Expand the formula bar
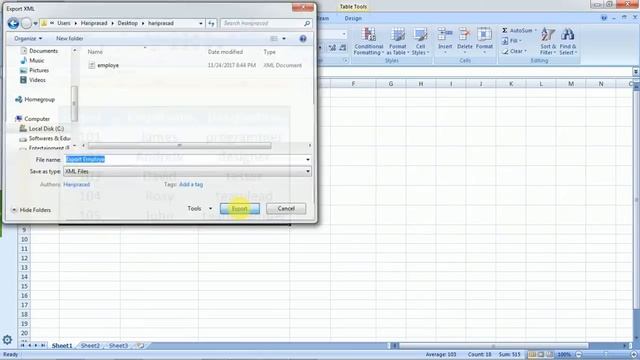Screen dimensions: 640x360 tap(636, 72)
